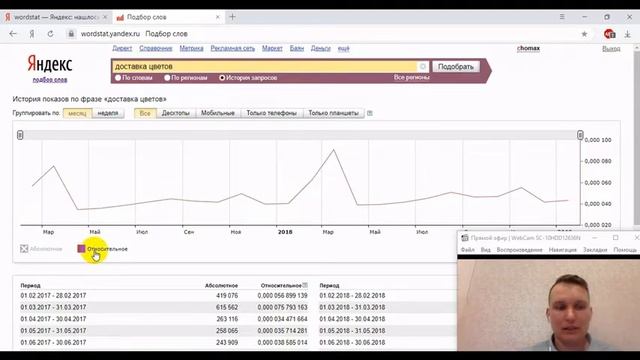The width and height of the screenshot is (640, 360).
Task: Select the 'По словам' radio button
Action: 118,78
